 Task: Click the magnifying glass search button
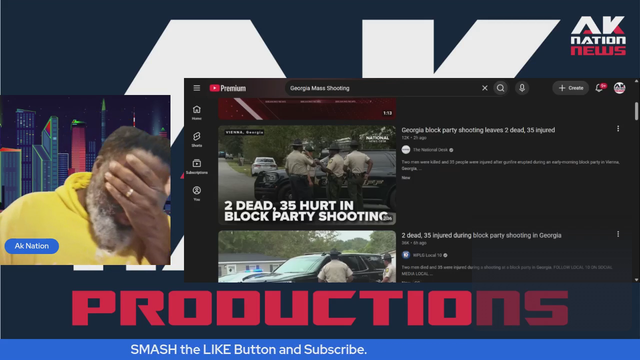point(500,88)
